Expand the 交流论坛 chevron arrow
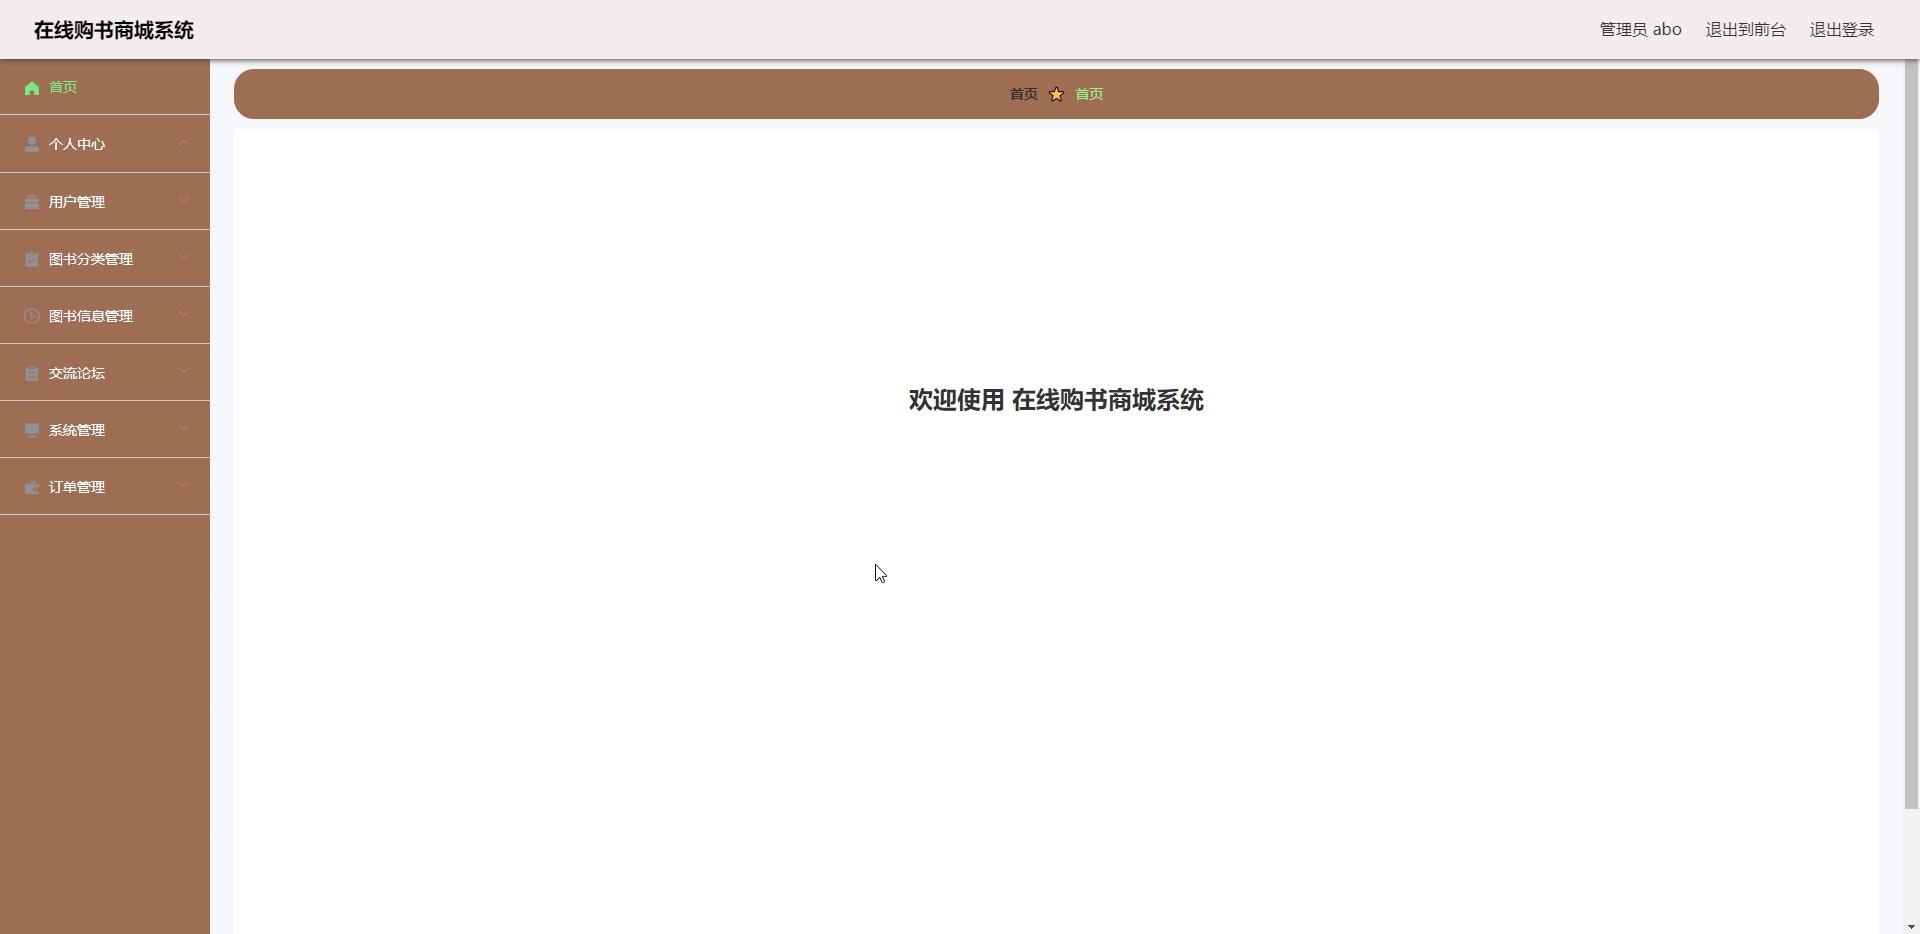 (x=184, y=371)
